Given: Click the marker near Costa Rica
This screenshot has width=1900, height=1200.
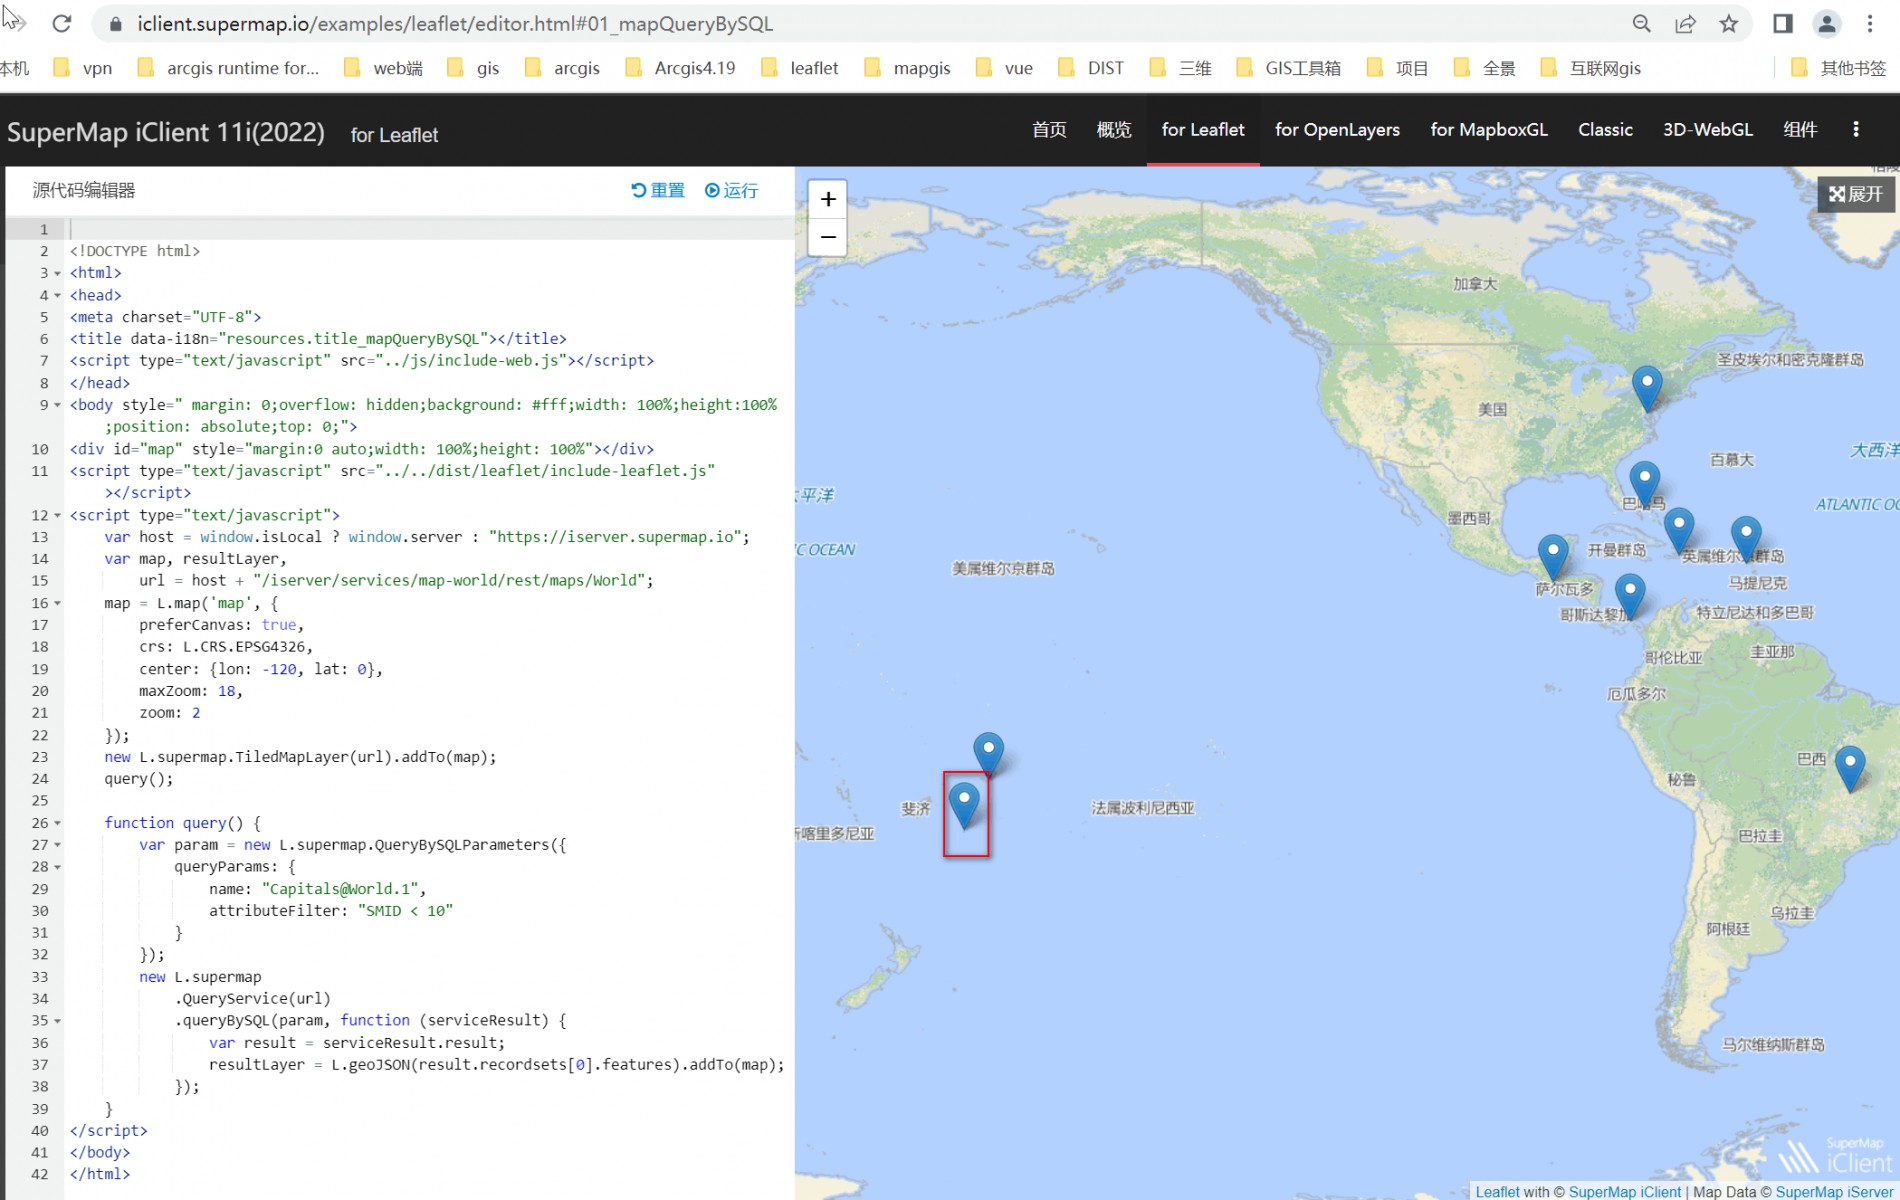Looking at the screenshot, I should pos(1630,598).
